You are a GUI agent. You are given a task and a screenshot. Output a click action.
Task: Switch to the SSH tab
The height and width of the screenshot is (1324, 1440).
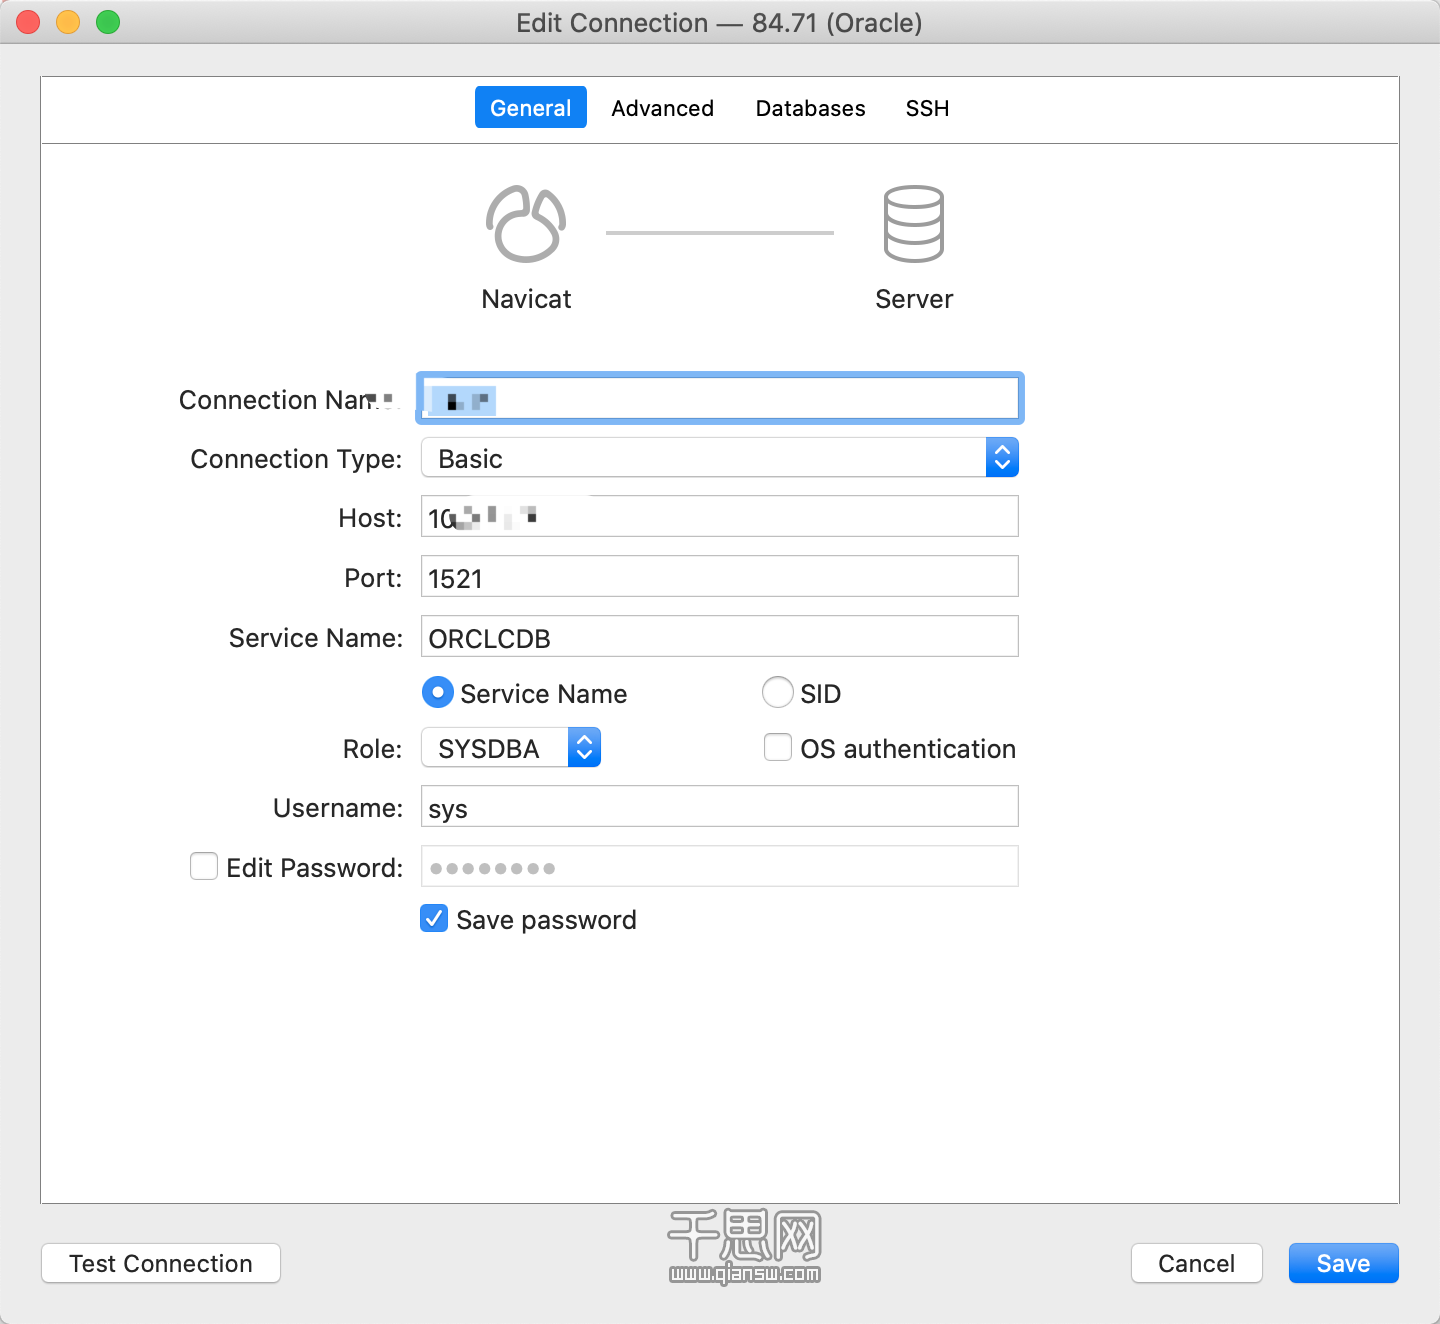(x=928, y=108)
